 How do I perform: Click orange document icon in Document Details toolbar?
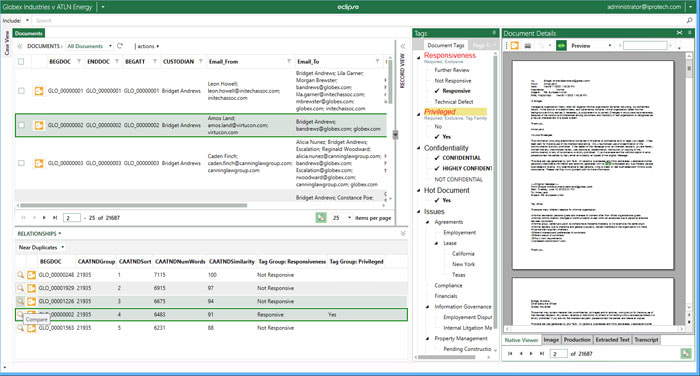[x=515, y=46]
